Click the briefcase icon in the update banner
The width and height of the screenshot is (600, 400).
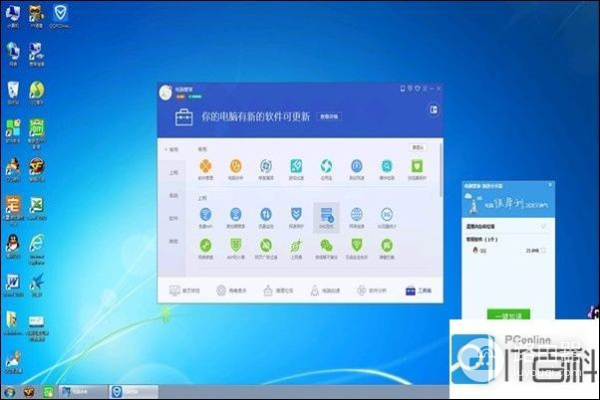click(186, 117)
